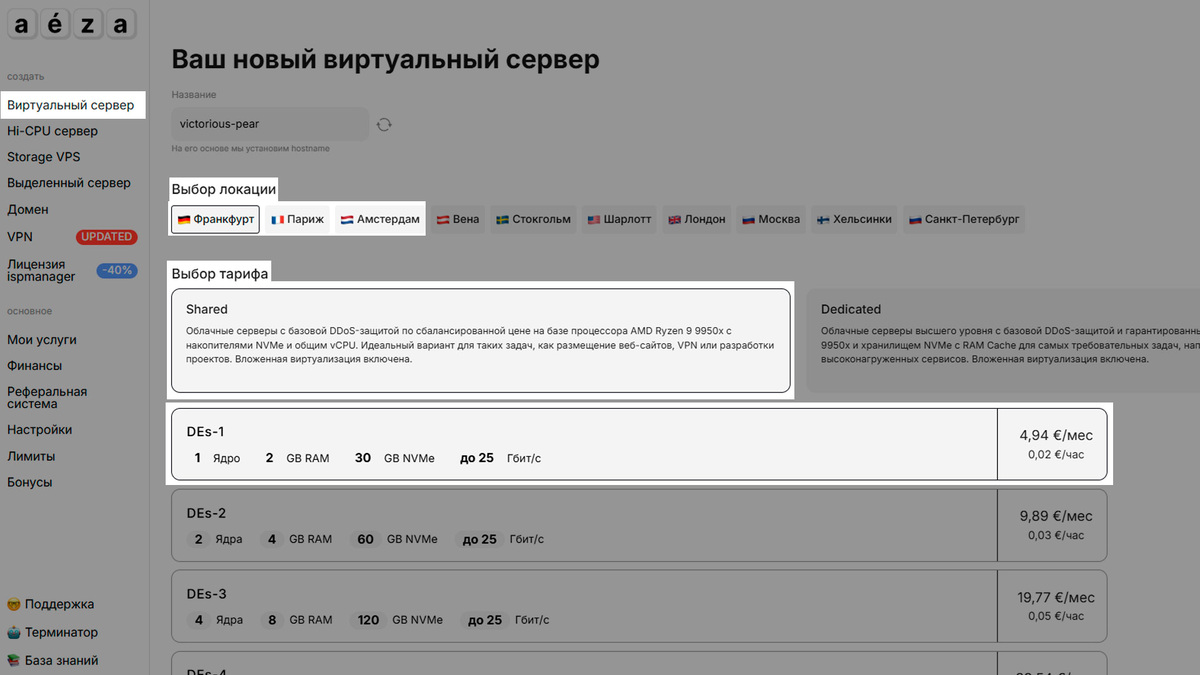Switch to the Hi-CPU сервер section
The height and width of the screenshot is (675, 1200).
(50, 131)
